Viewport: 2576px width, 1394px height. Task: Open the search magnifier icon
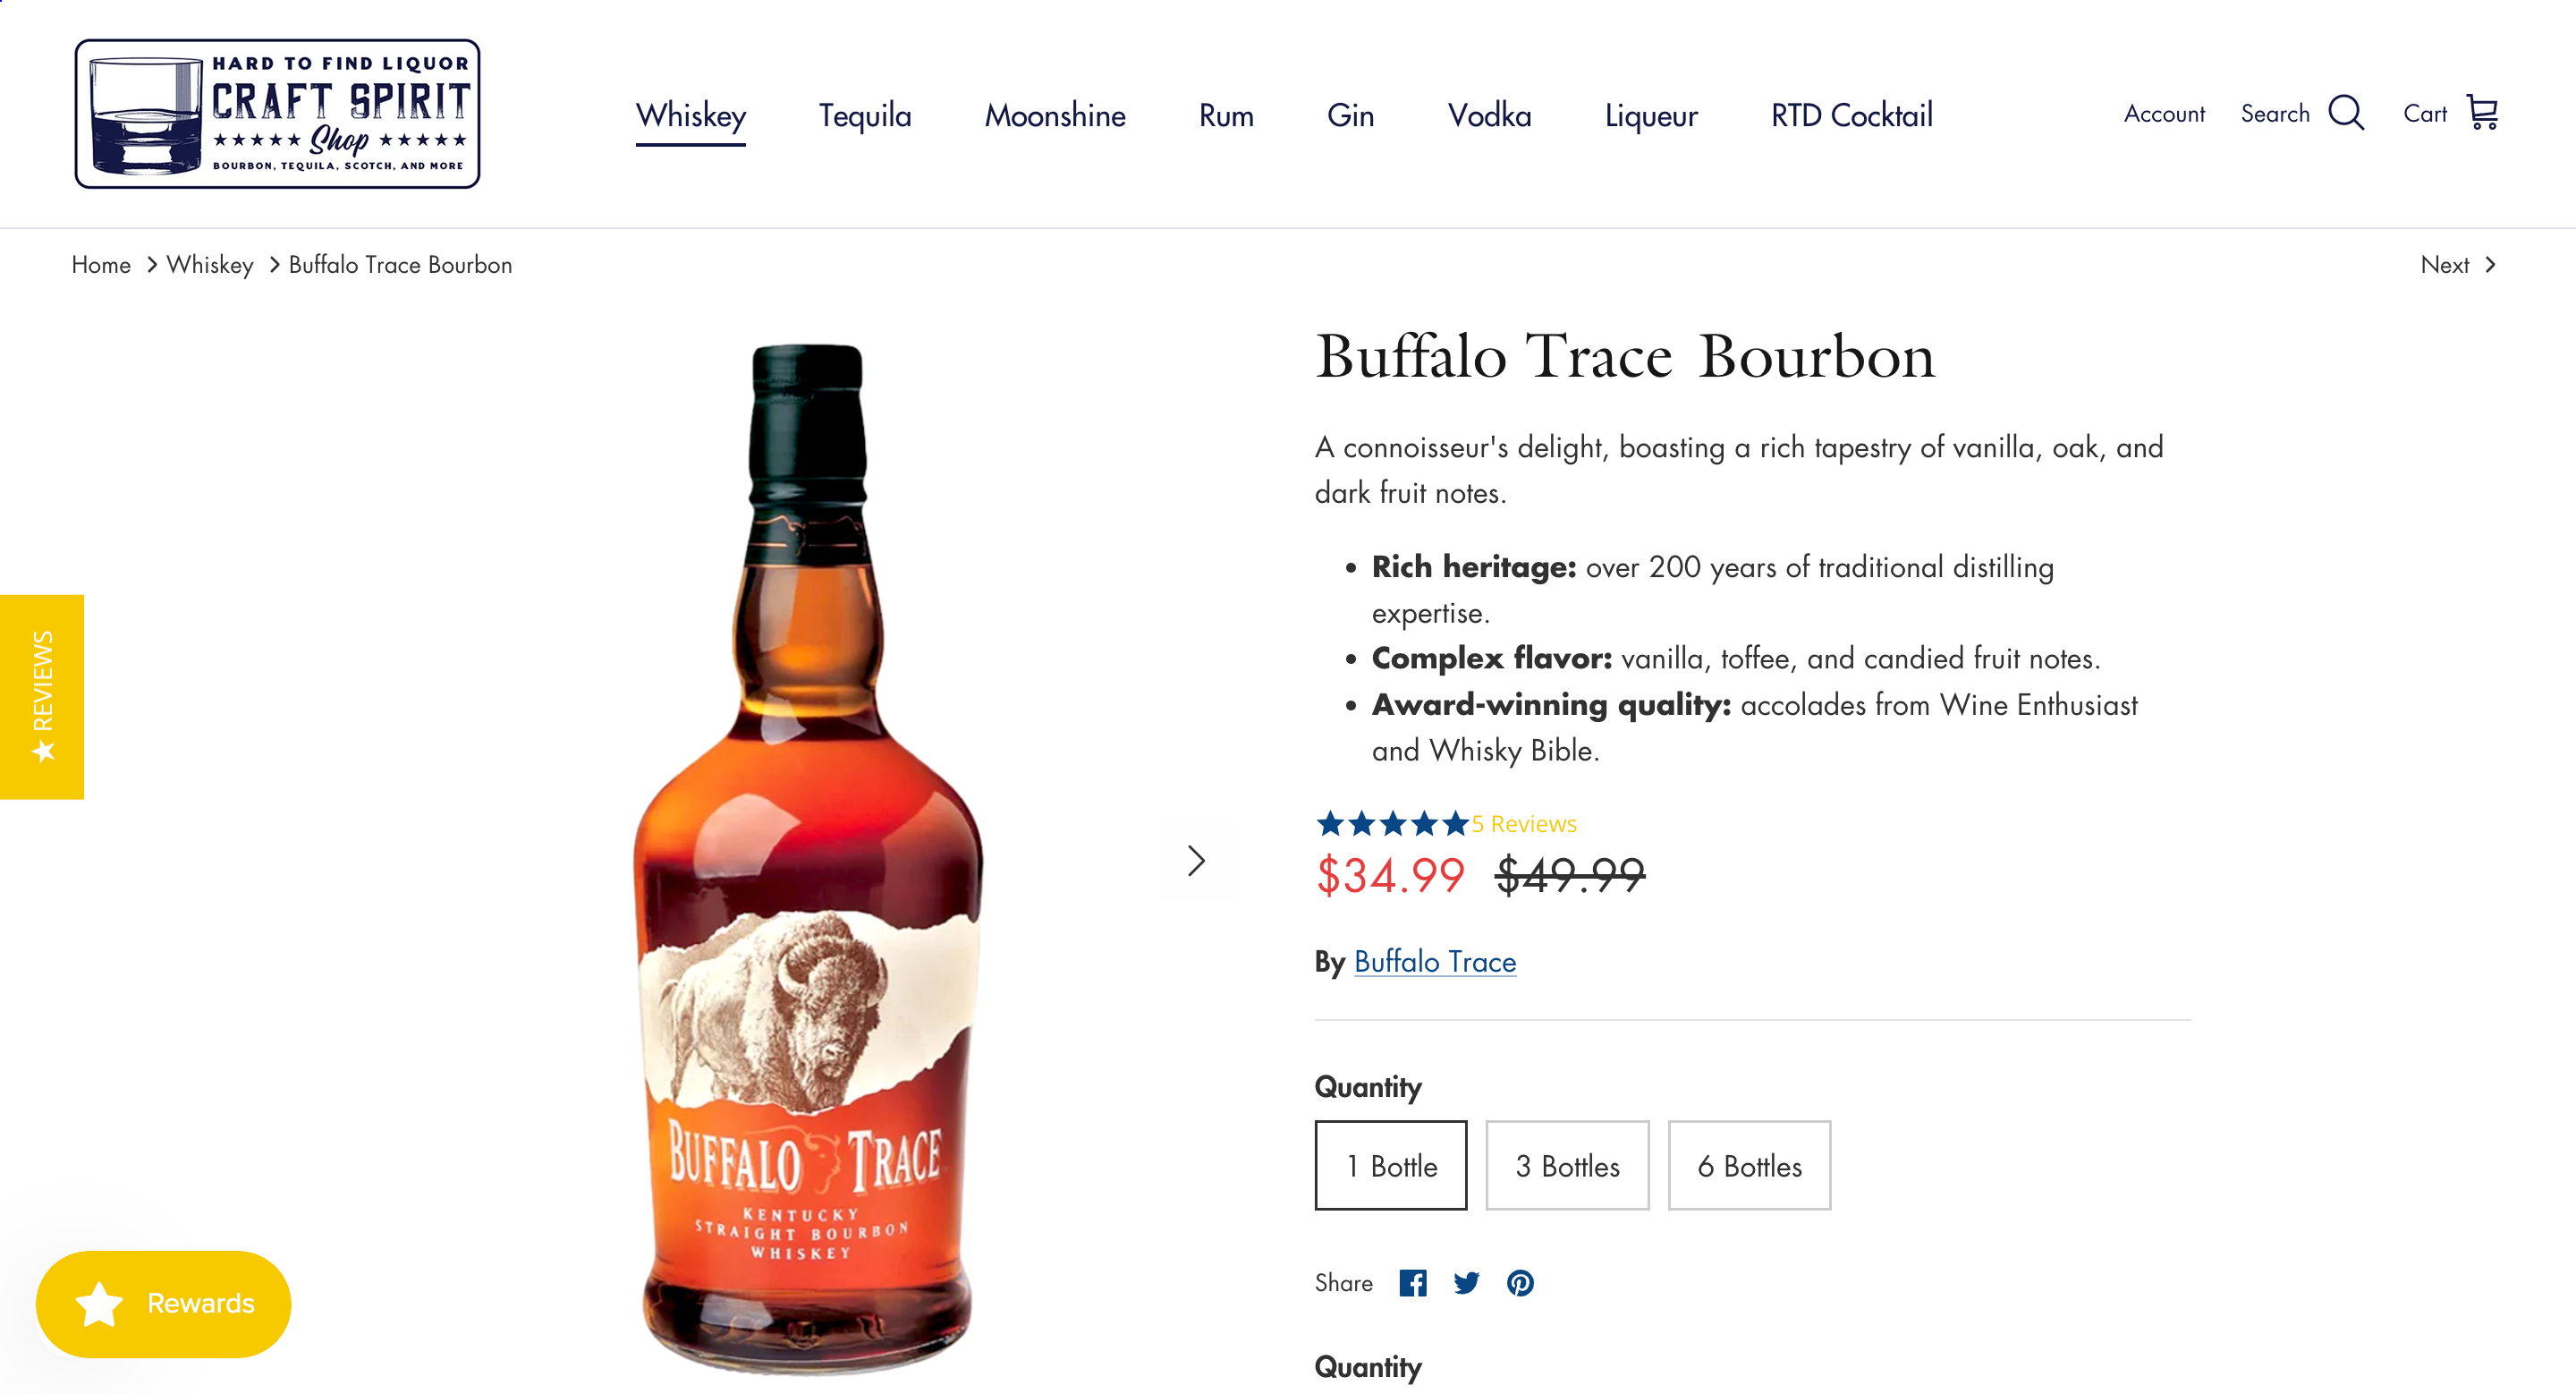tap(2345, 113)
